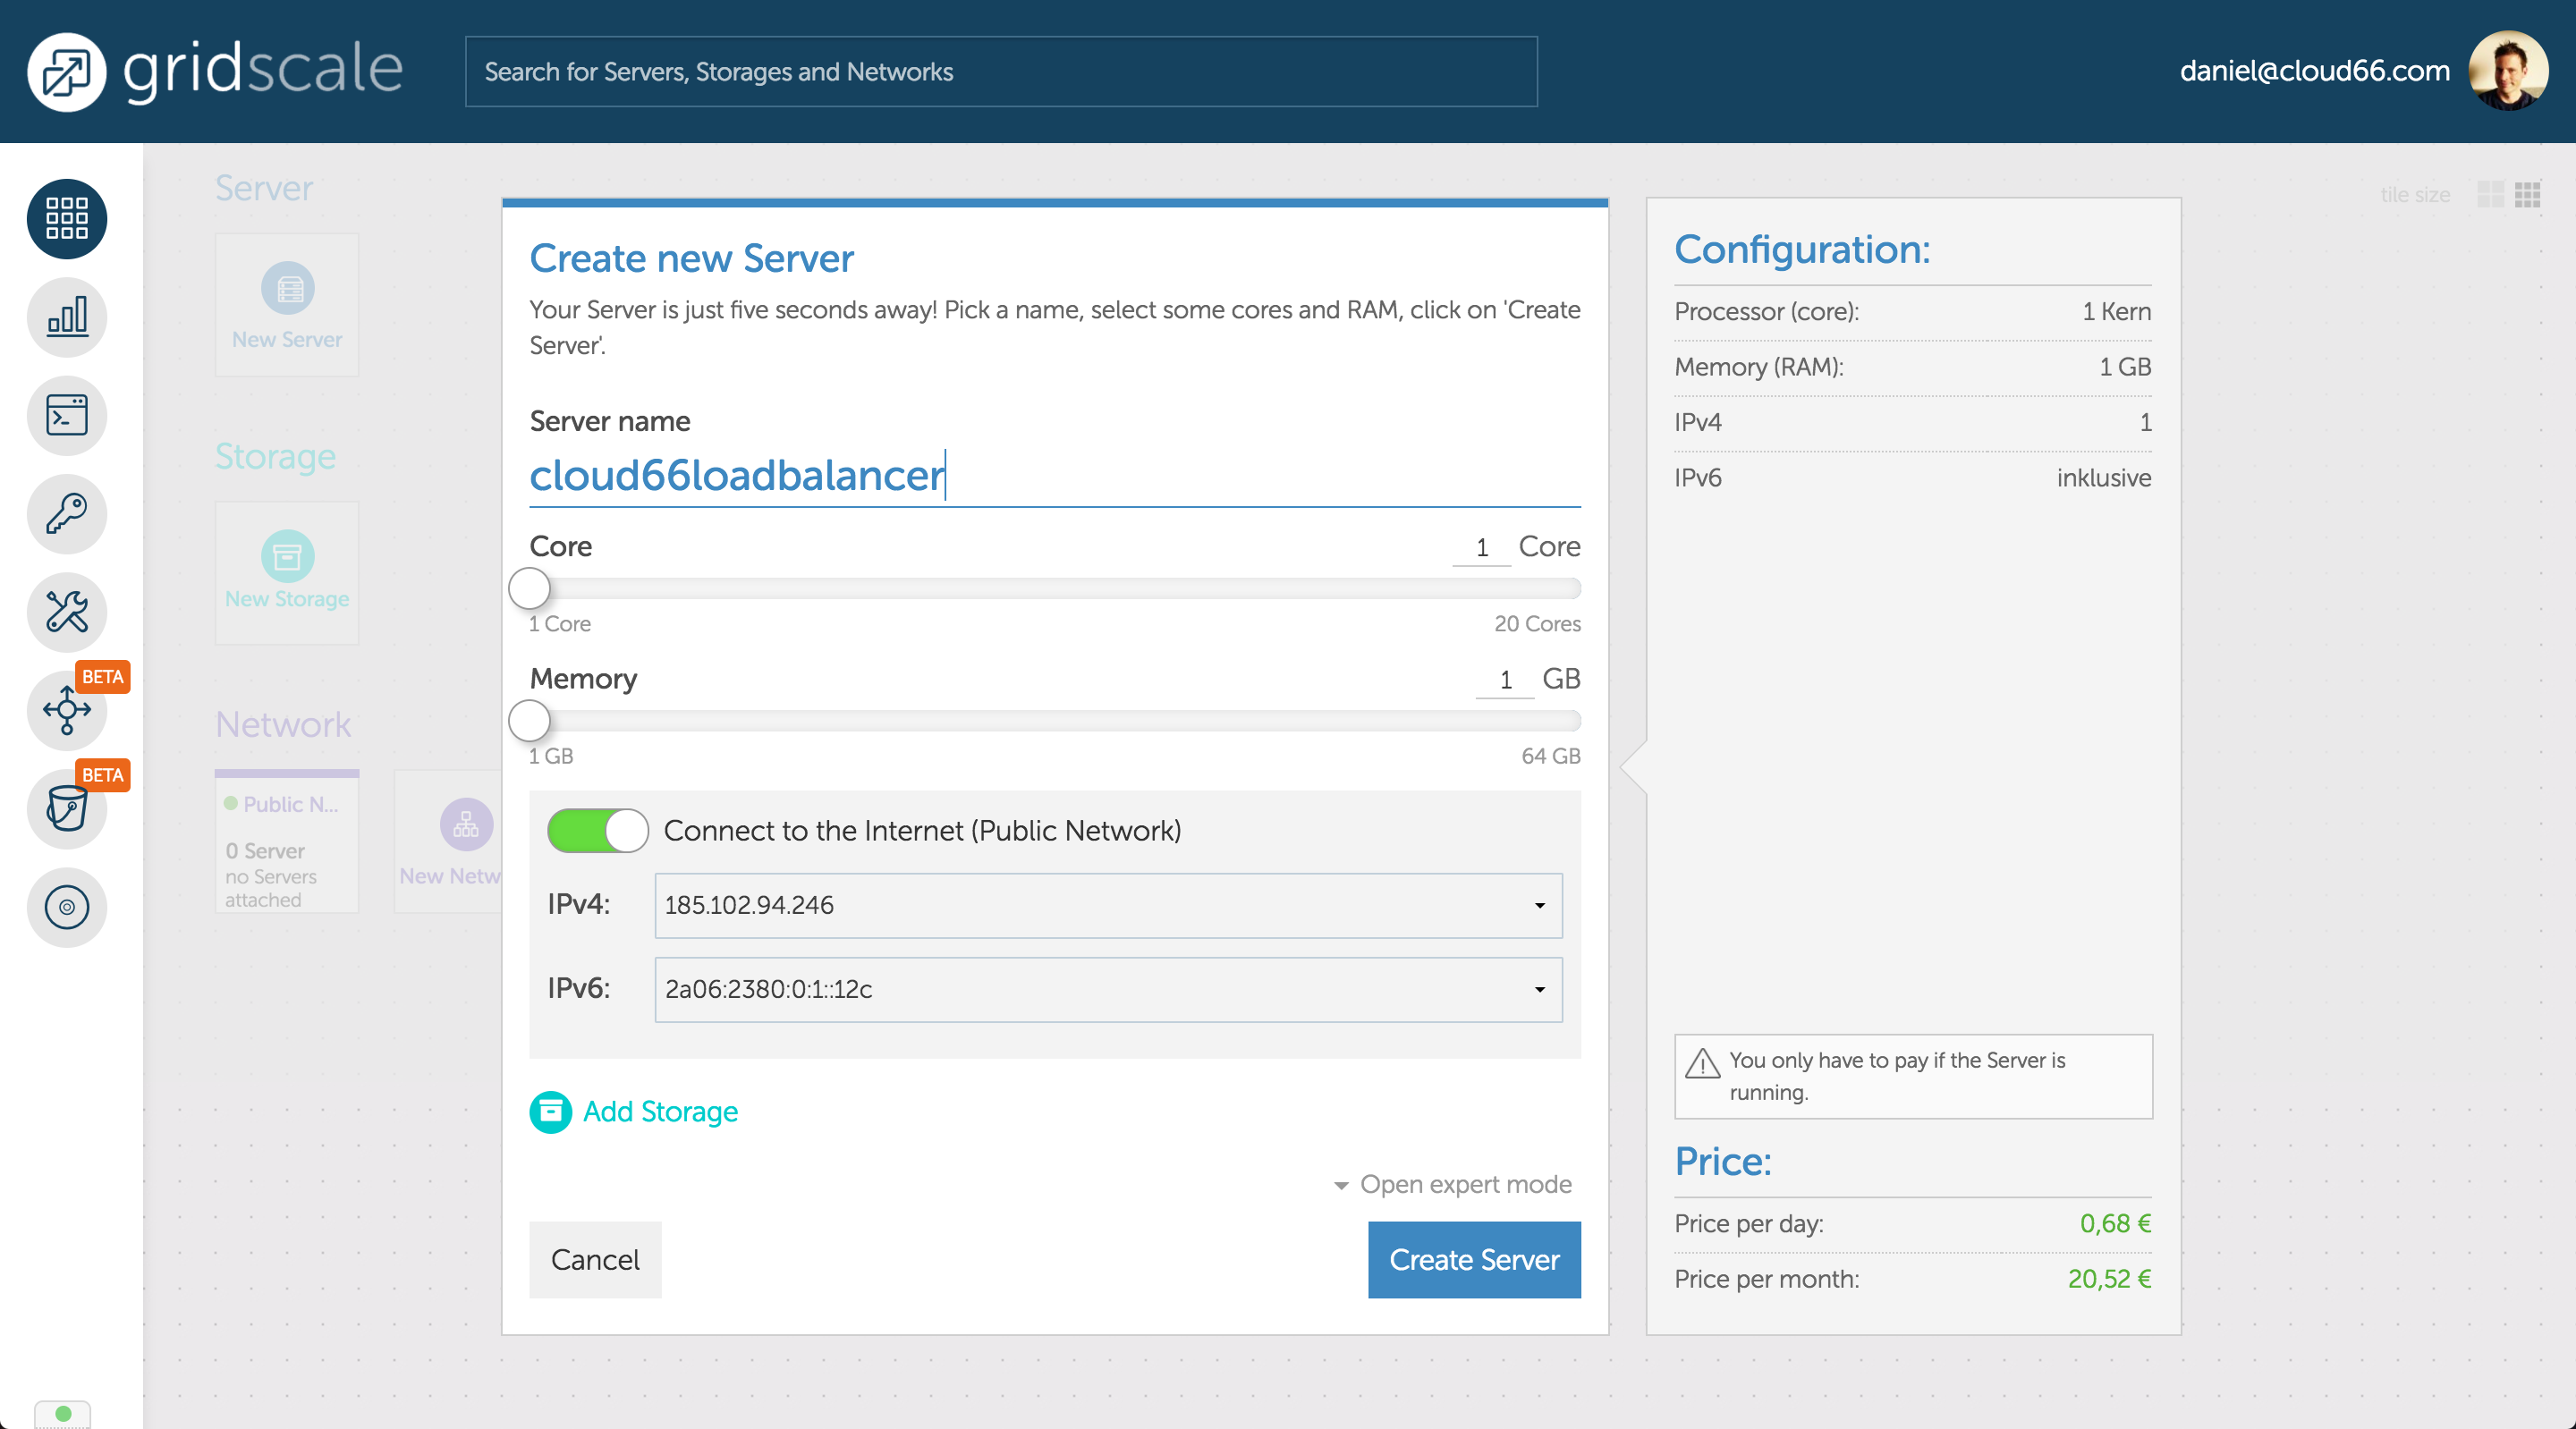Click daniel@cloud66.com account name
The height and width of the screenshot is (1429, 2576).
pos(2314,71)
